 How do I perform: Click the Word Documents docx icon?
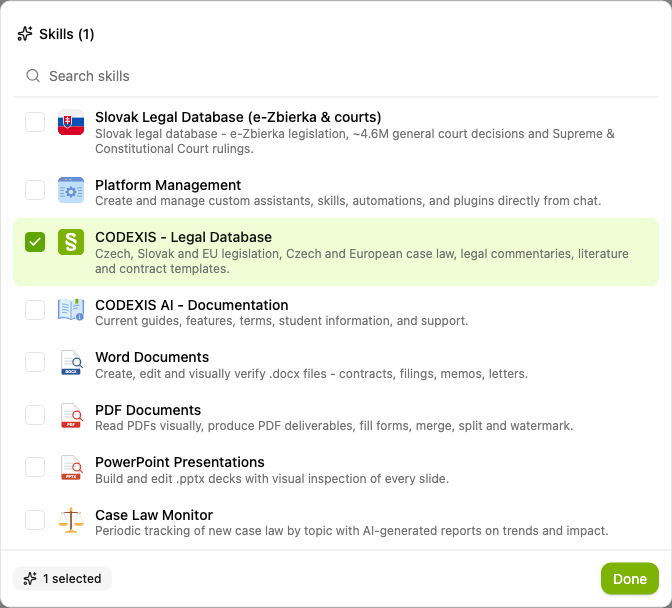71,362
